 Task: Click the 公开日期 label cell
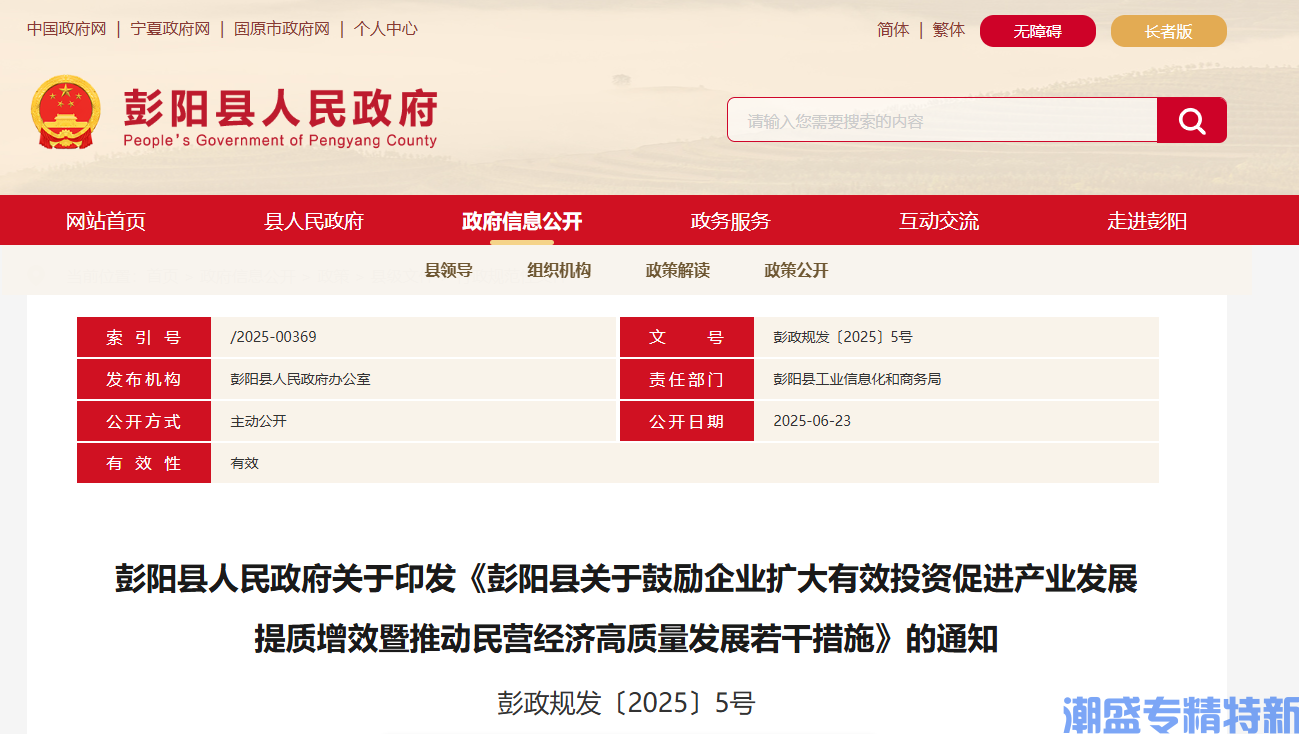(x=687, y=421)
